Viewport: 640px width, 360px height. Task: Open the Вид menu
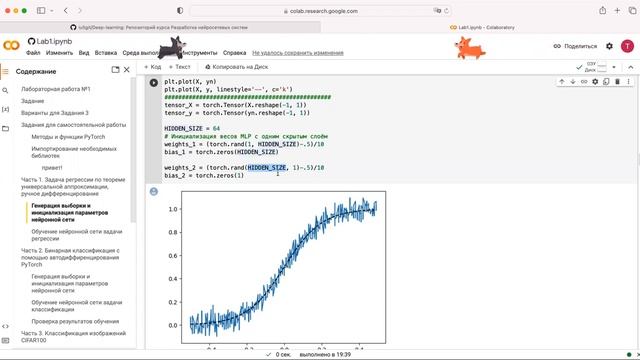(x=84, y=53)
